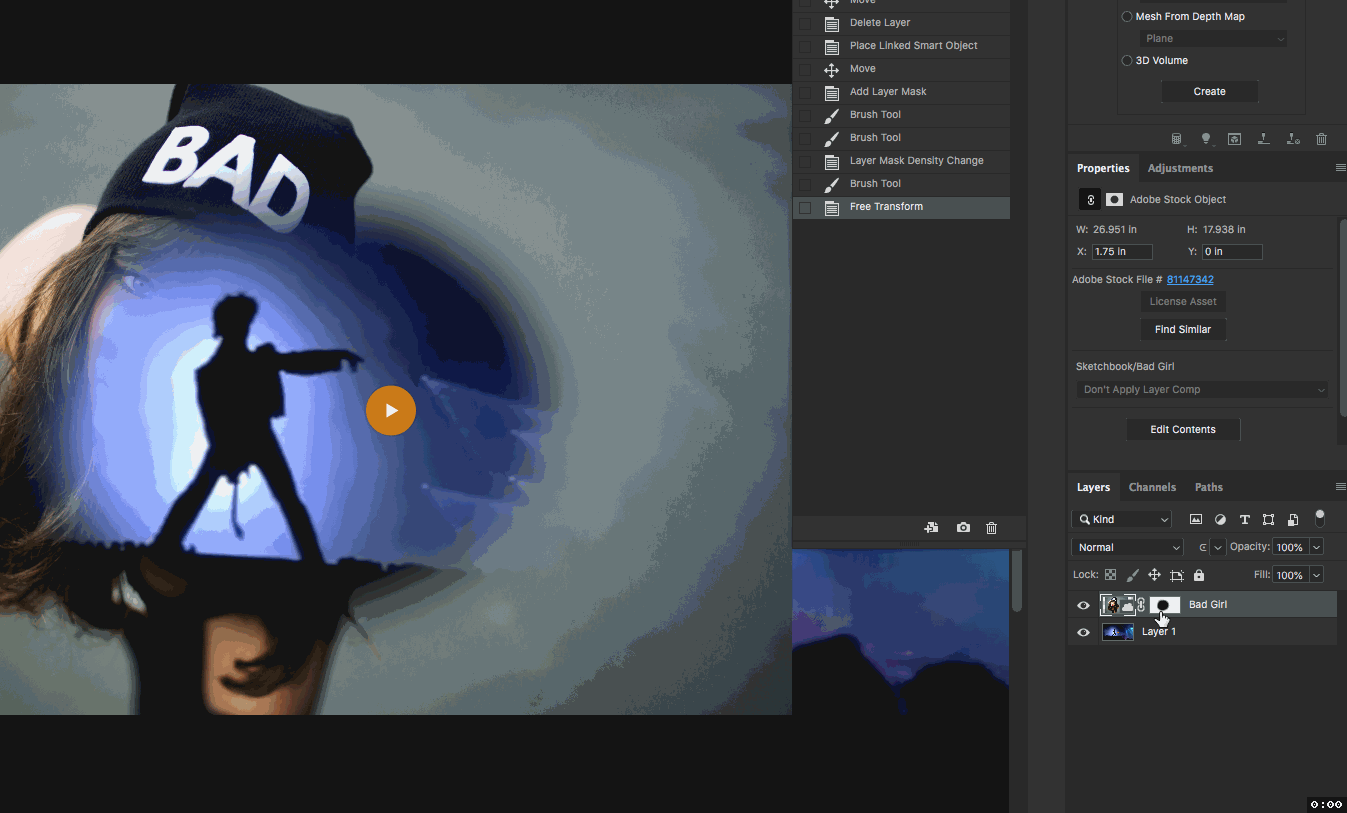Image resolution: width=1347 pixels, height=813 pixels.
Task: Lock transparent pixels checkerboard icon
Action: (1110, 575)
